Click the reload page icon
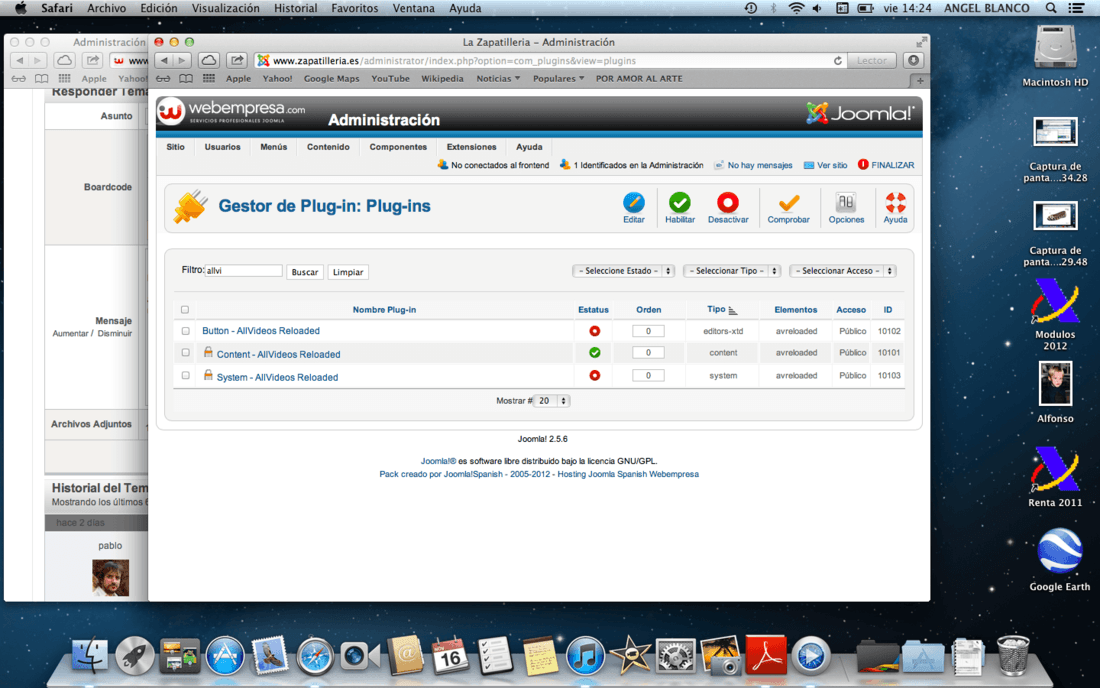 (837, 61)
